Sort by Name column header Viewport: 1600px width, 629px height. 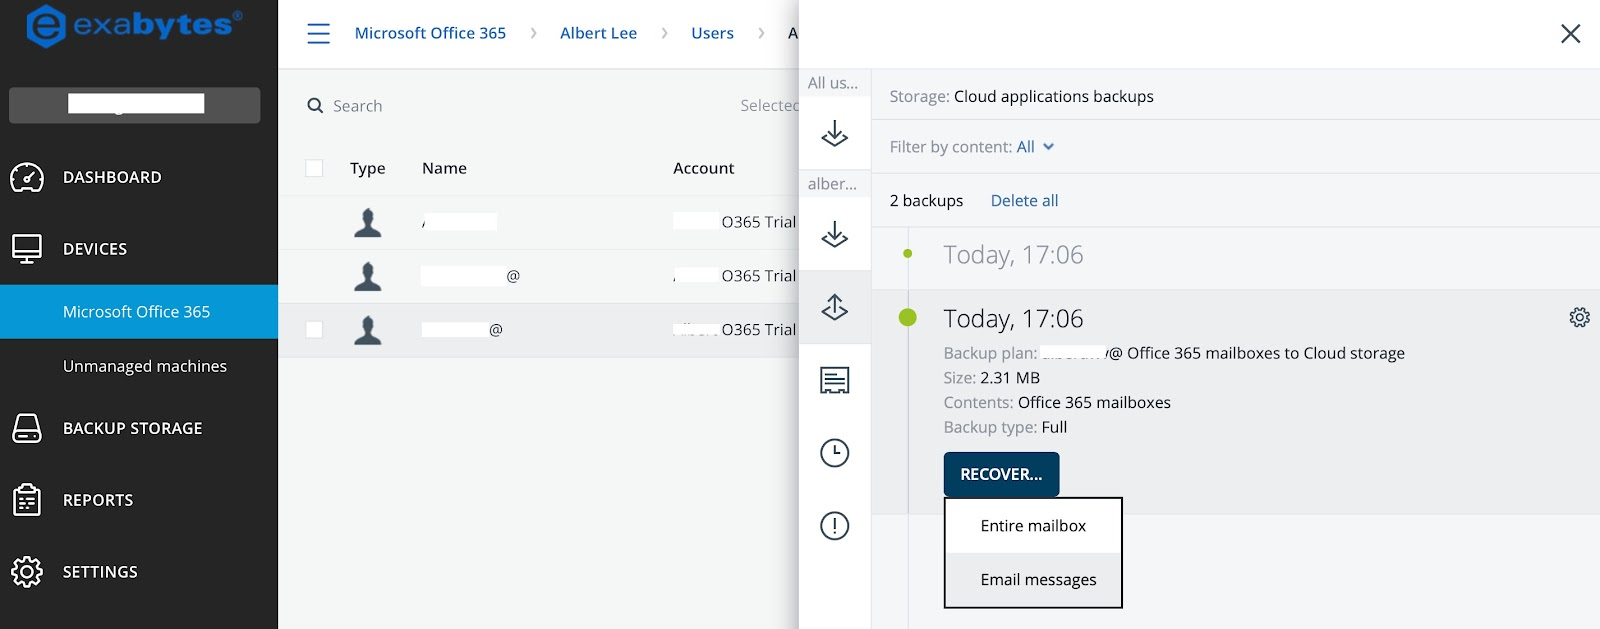point(444,168)
